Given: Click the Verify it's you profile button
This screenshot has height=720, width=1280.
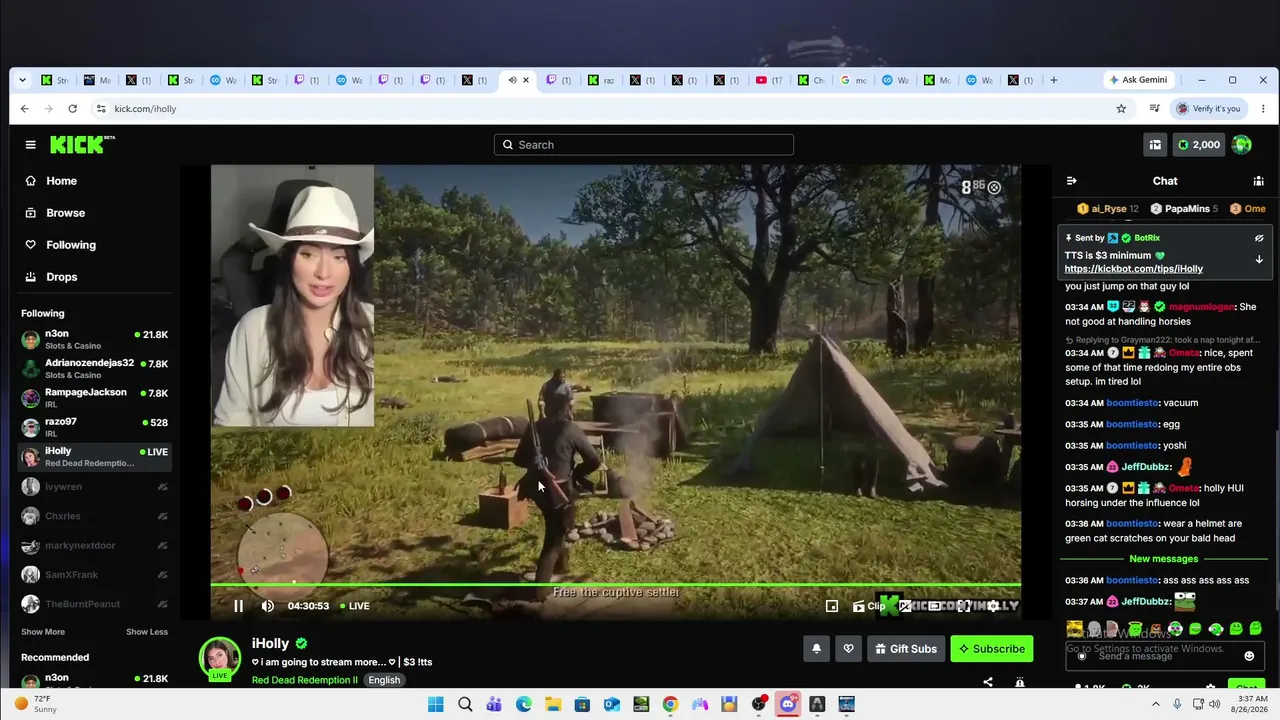Looking at the screenshot, I should point(1209,108).
